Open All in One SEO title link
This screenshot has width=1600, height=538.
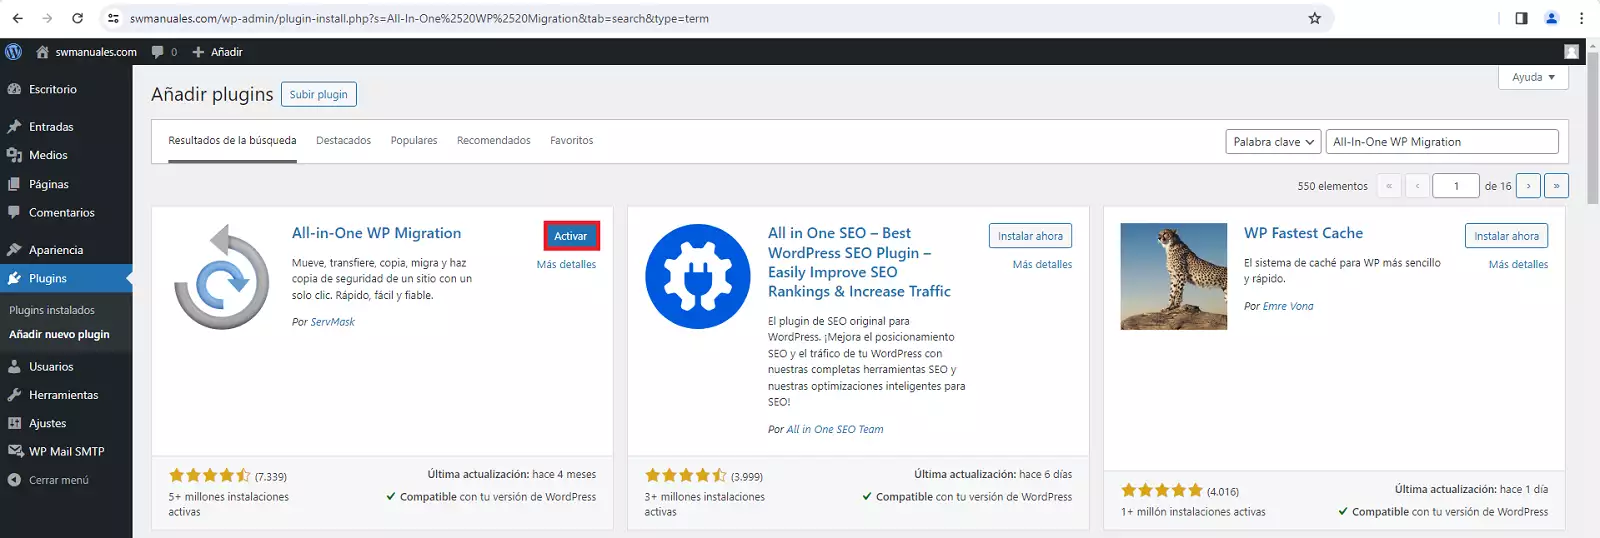859,262
